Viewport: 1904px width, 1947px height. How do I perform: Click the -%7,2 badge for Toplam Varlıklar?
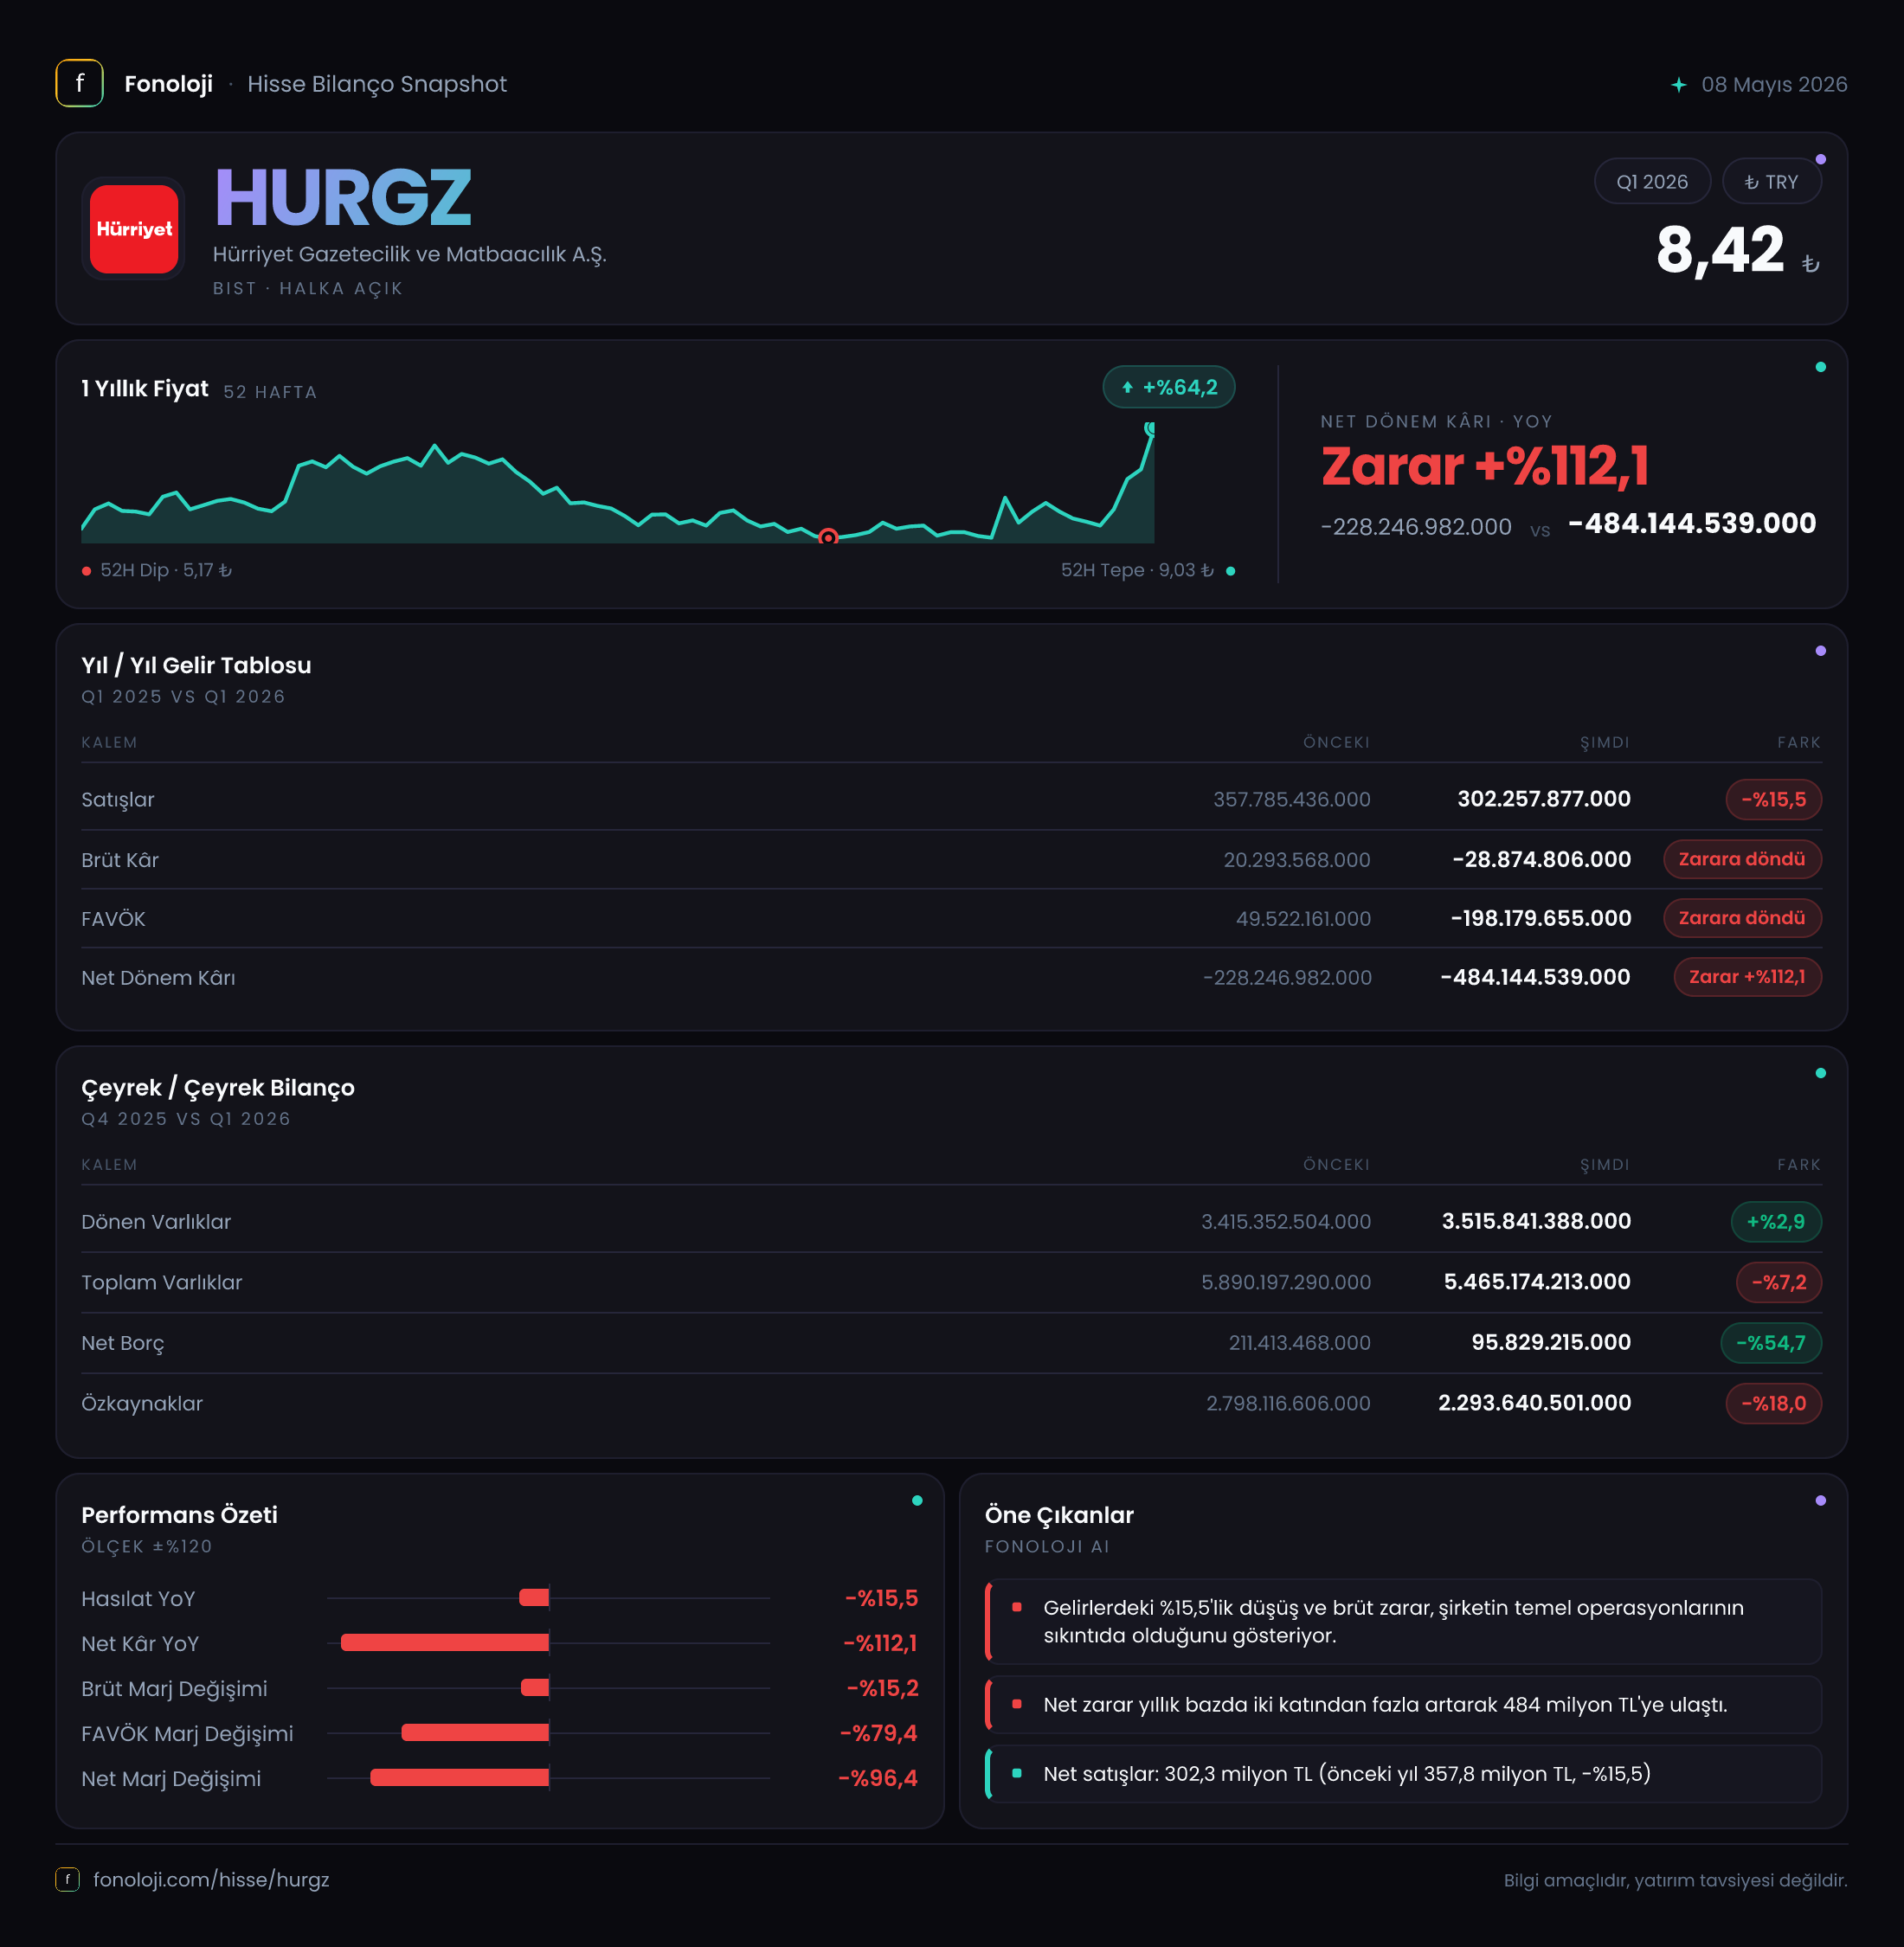[x=1778, y=1282]
